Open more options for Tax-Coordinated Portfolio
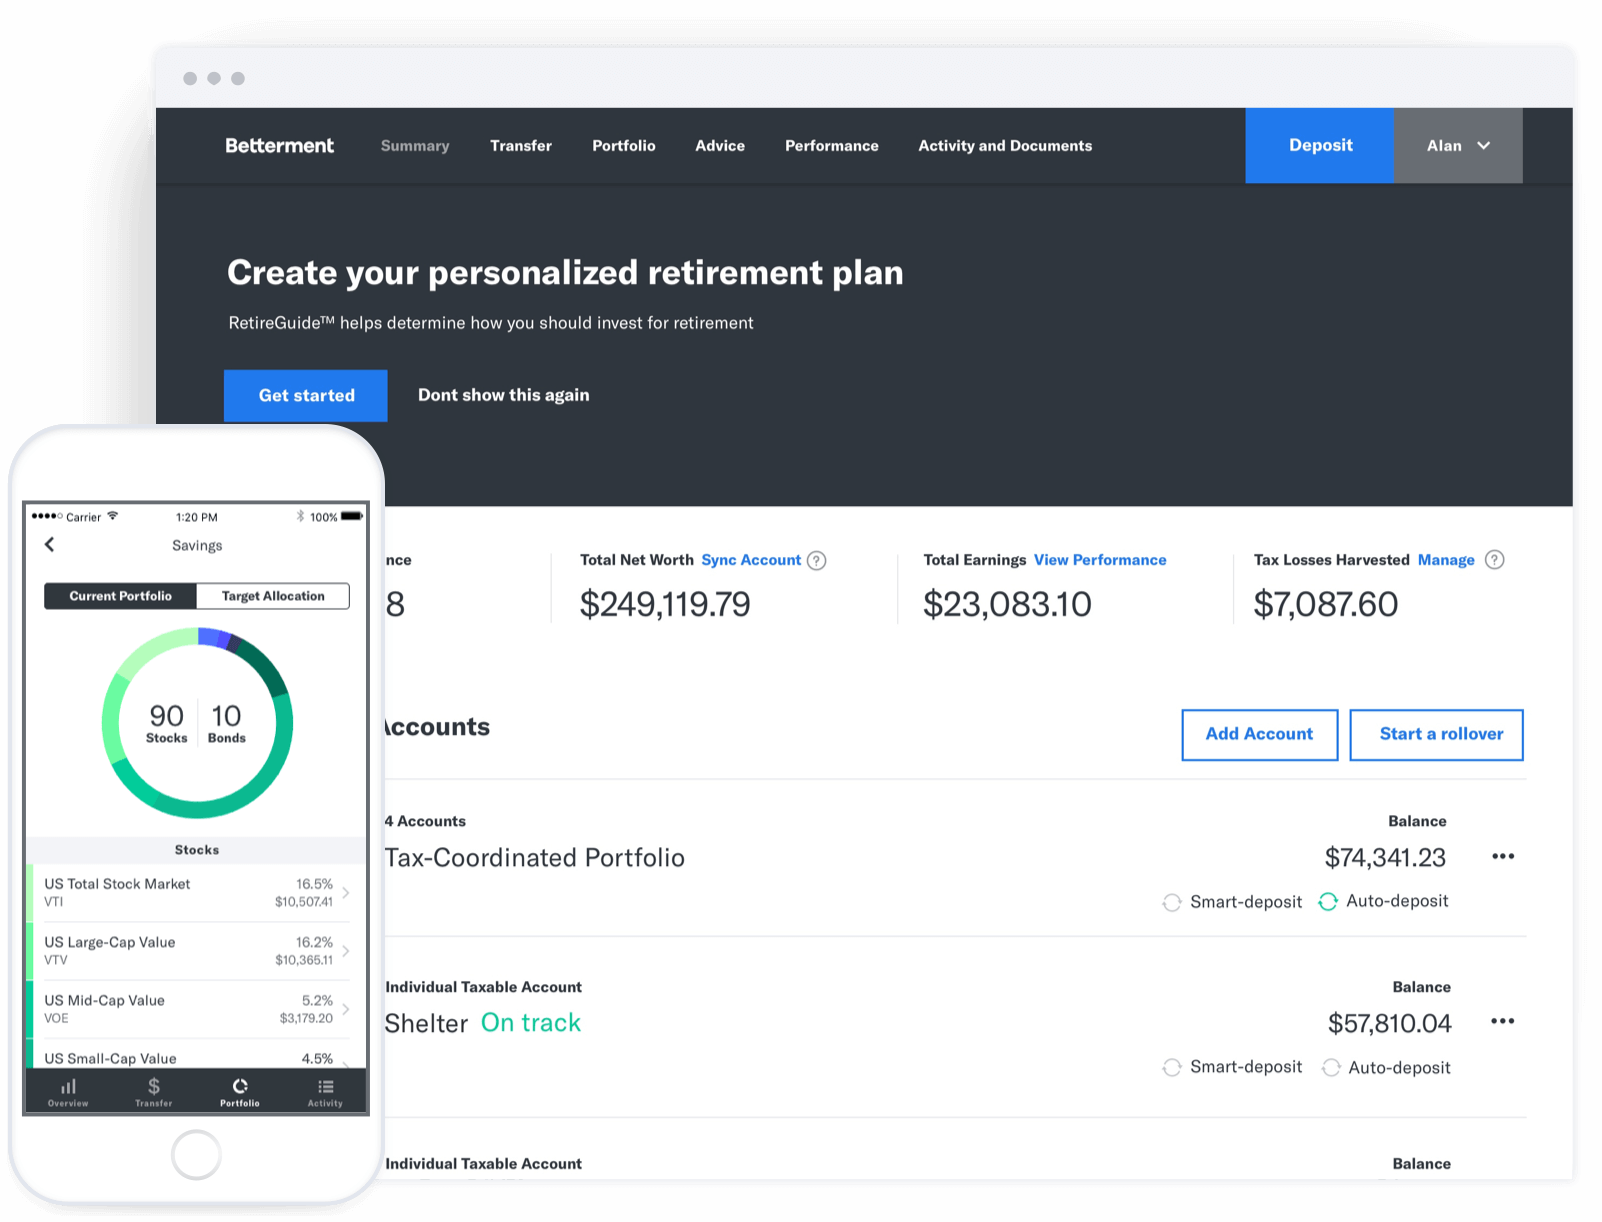 1502,857
